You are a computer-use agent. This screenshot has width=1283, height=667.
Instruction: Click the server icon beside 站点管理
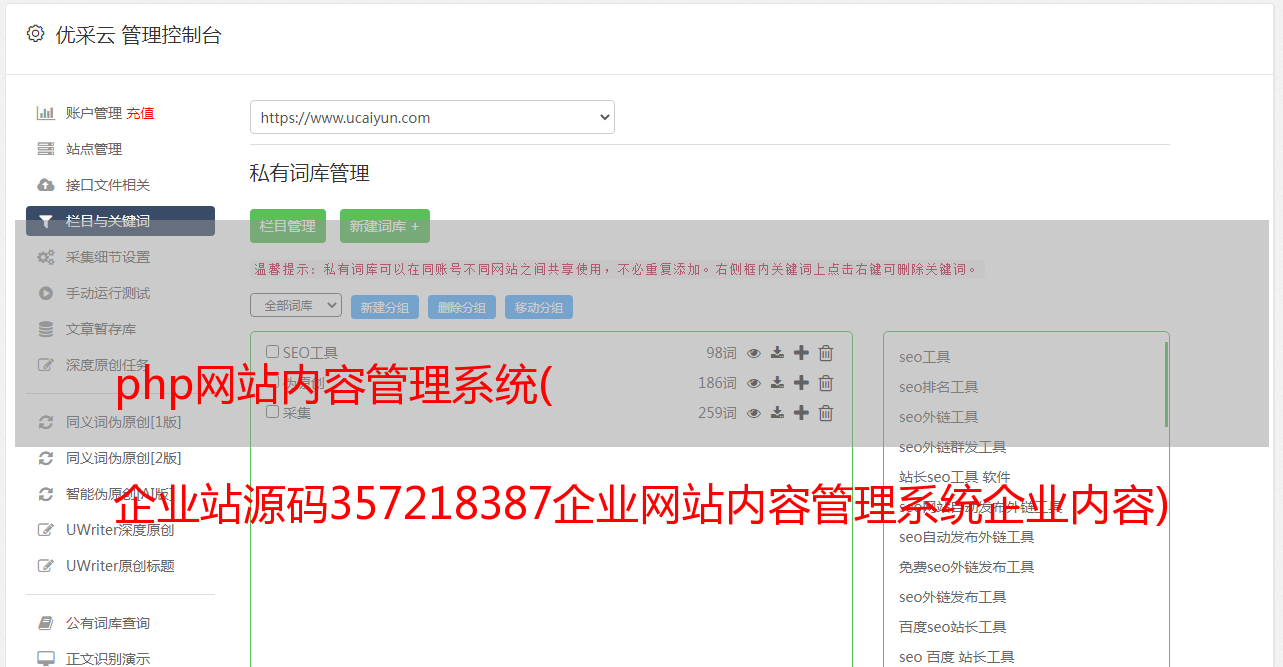coord(45,149)
